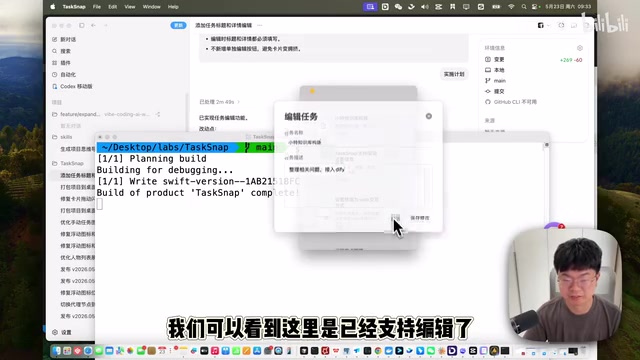
Task: Start a new chat via 新对话
Action: pyautogui.click(x=64, y=39)
